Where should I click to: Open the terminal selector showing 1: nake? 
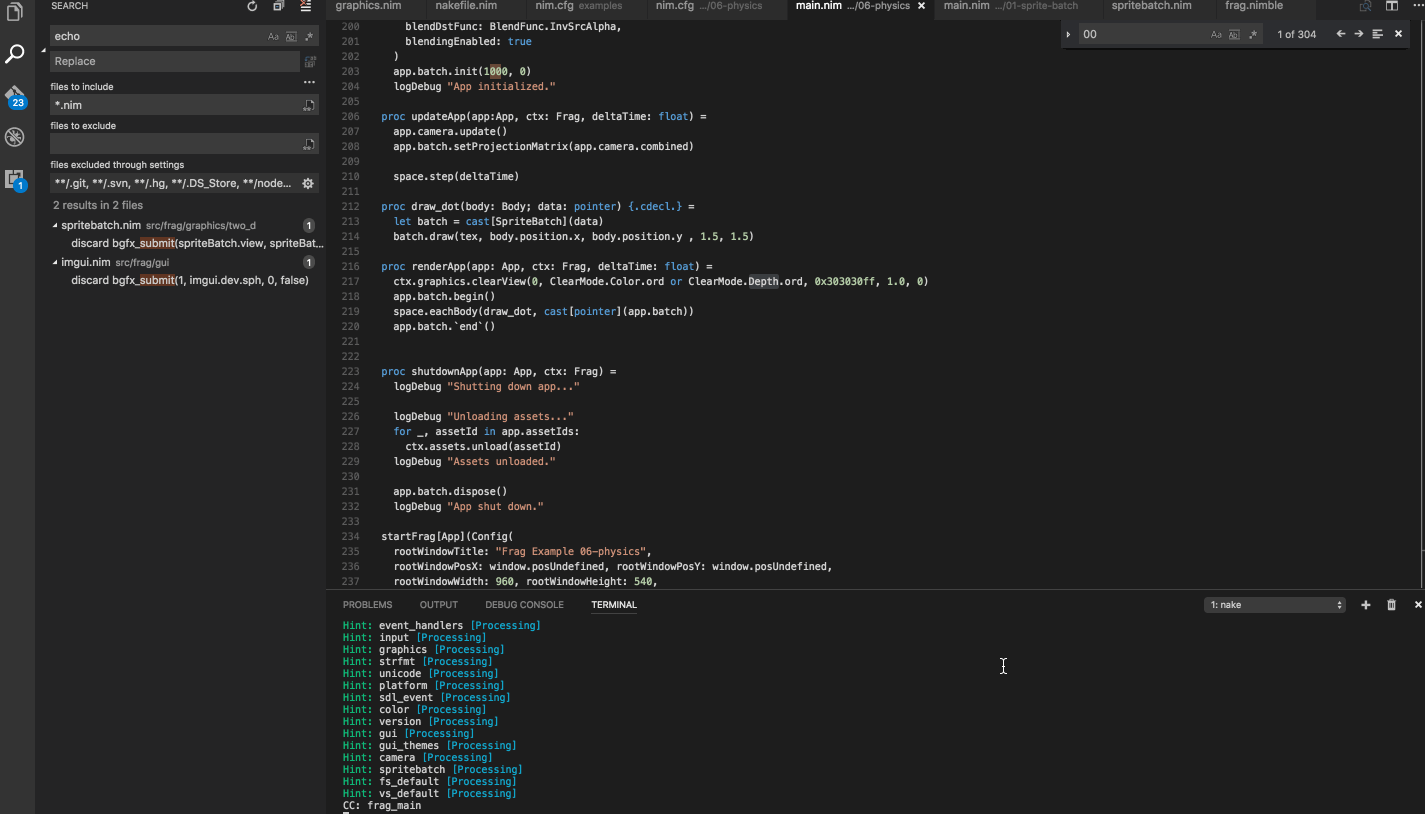point(1274,604)
